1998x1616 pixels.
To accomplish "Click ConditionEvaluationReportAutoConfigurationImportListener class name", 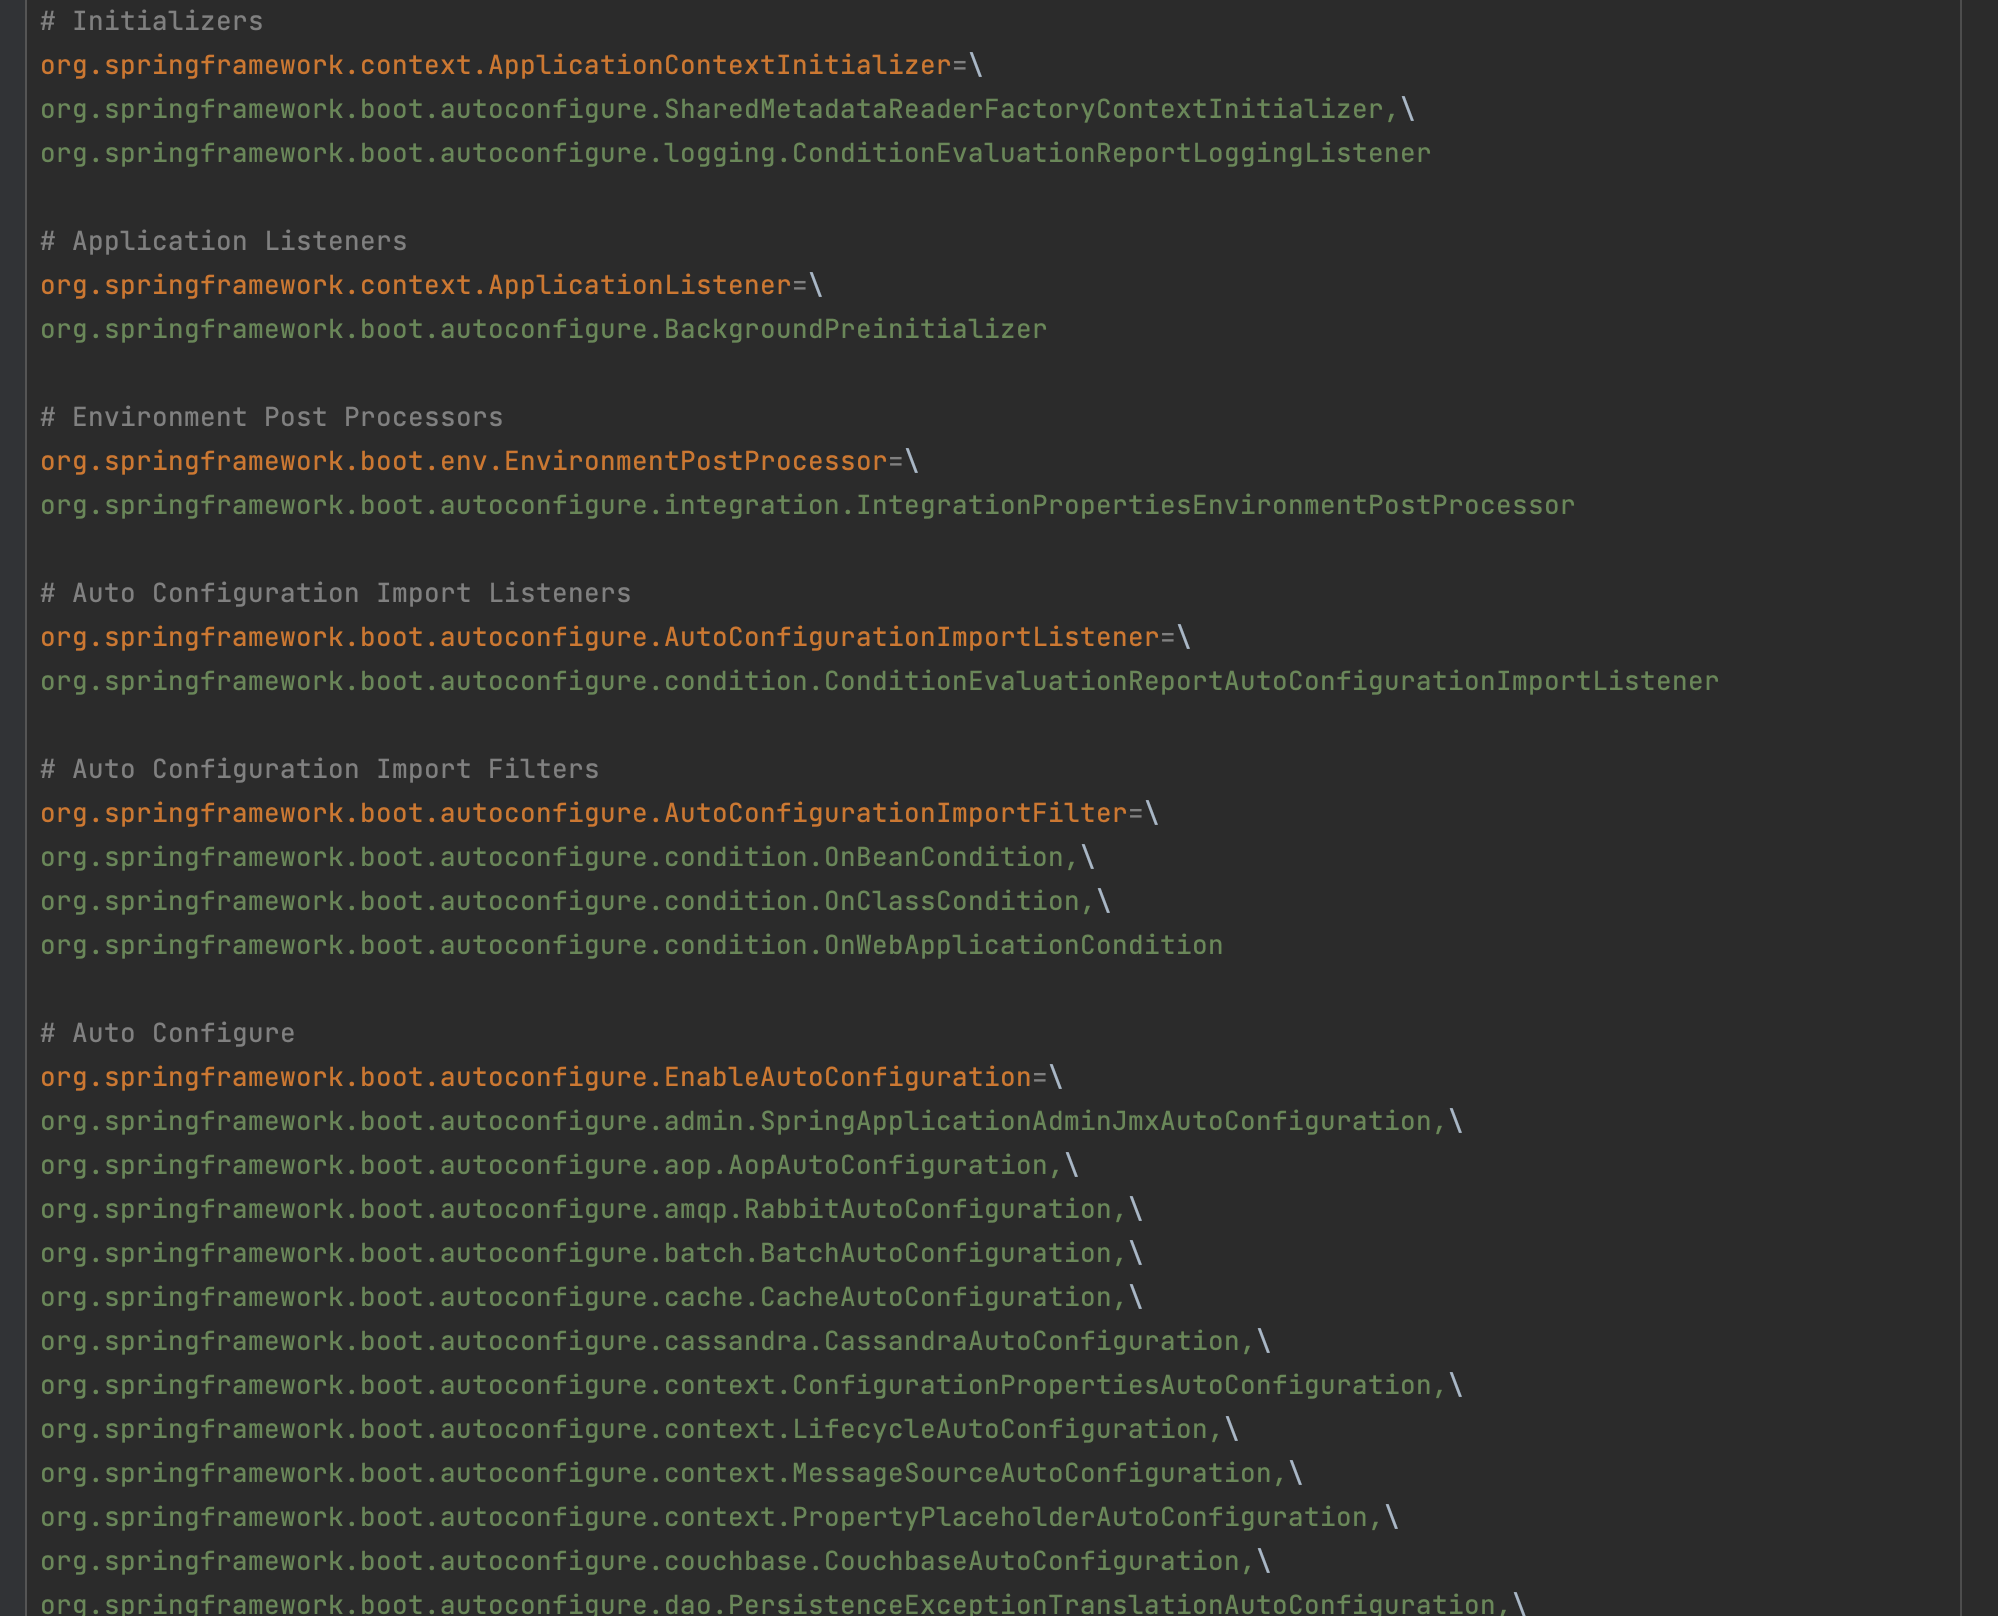I will 1270,682.
